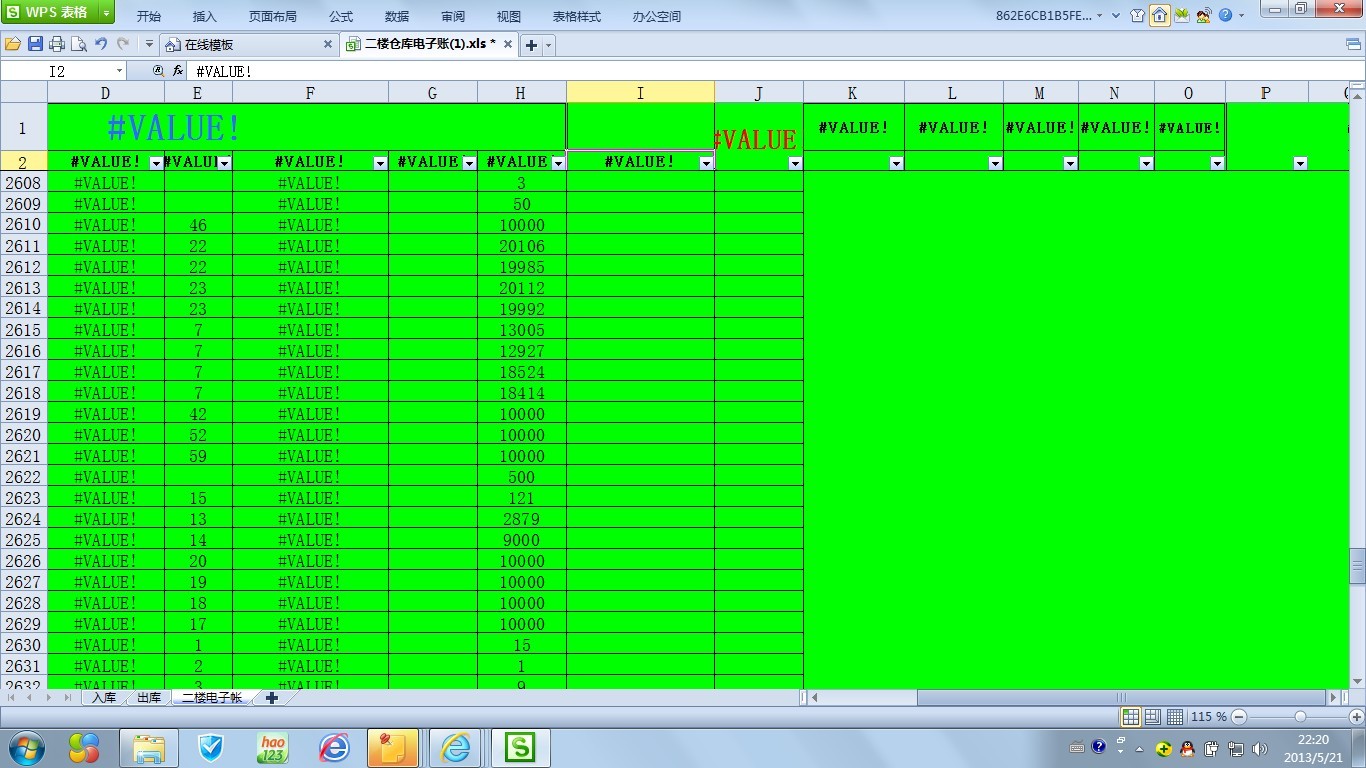Switch to normal view in status bar
Image resolution: width=1366 pixels, height=768 pixels.
tap(1131, 717)
